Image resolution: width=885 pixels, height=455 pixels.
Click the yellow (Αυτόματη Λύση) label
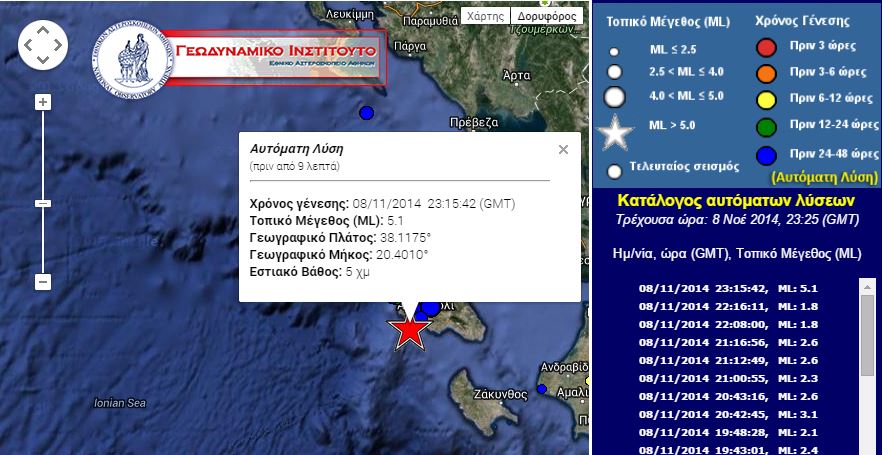(825, 177)
